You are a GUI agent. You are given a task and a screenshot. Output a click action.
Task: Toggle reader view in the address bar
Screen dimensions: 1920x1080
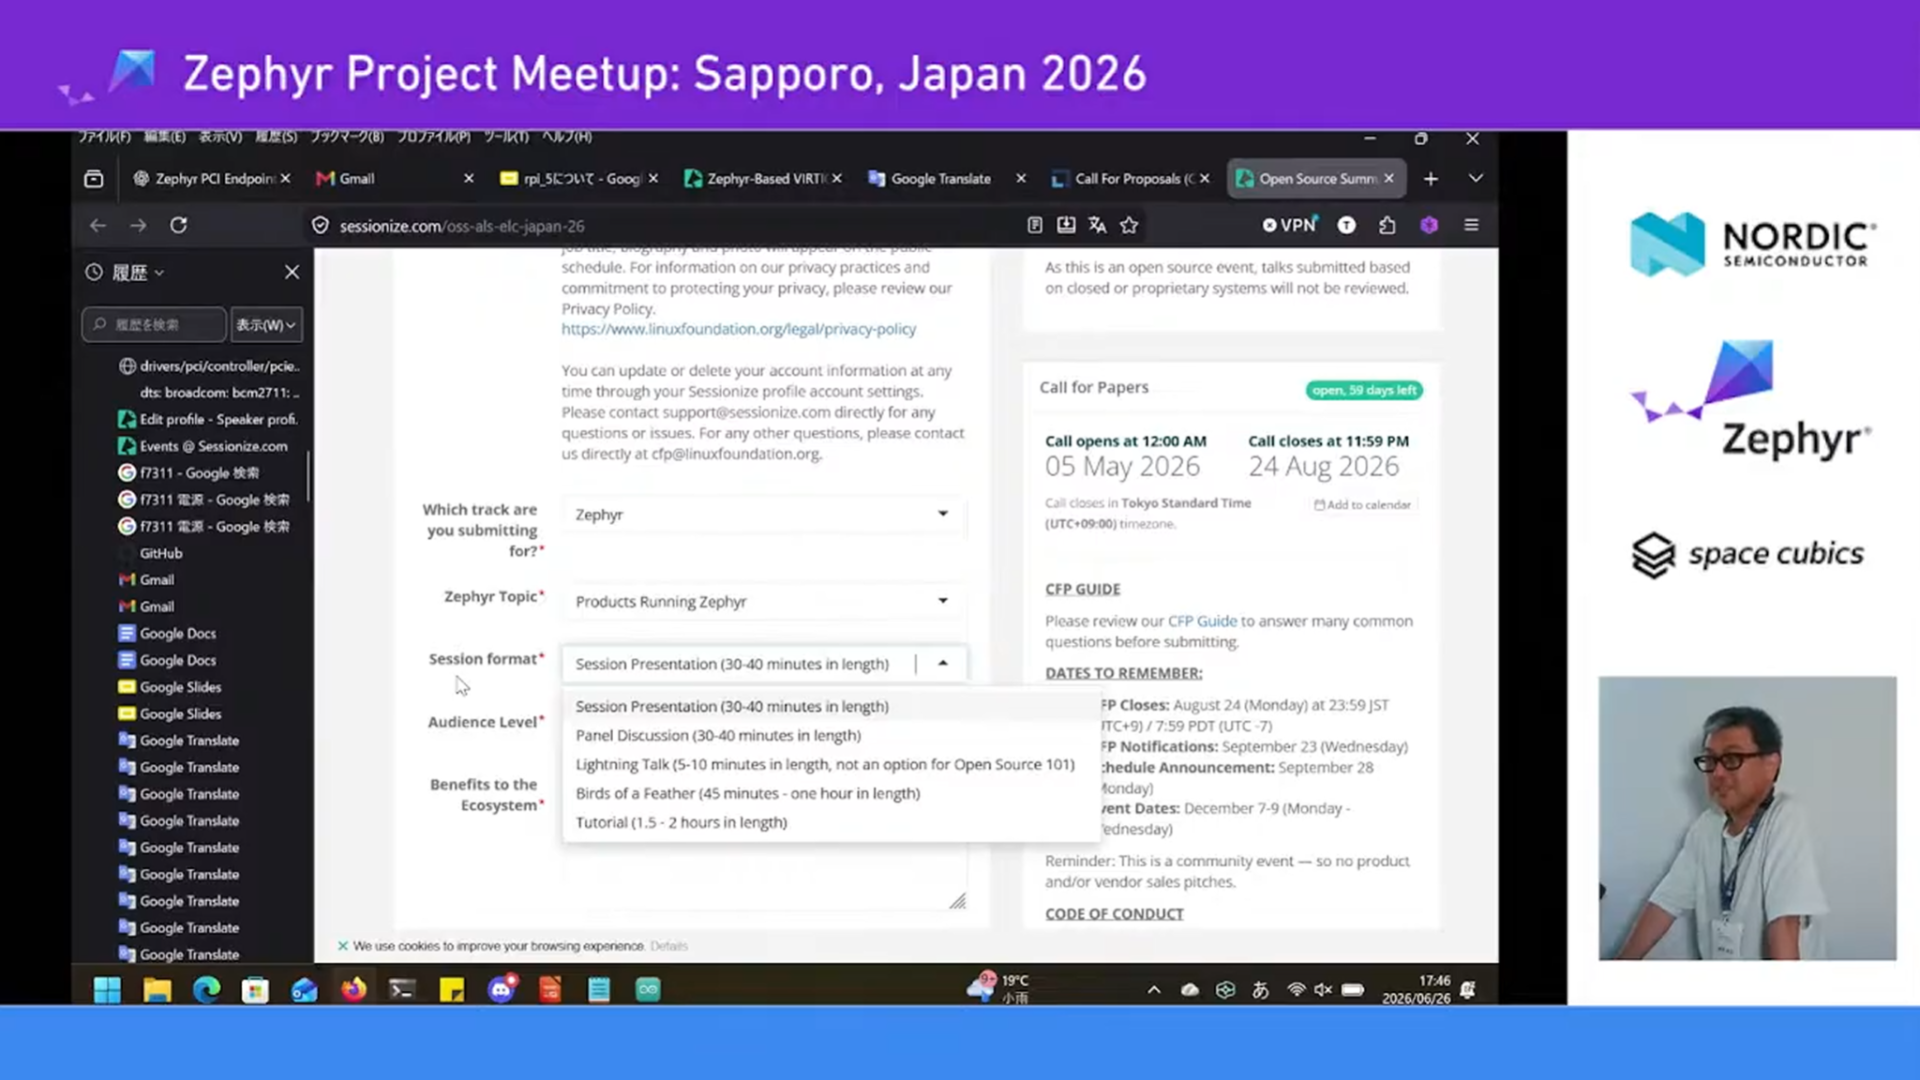[1035, 226]
